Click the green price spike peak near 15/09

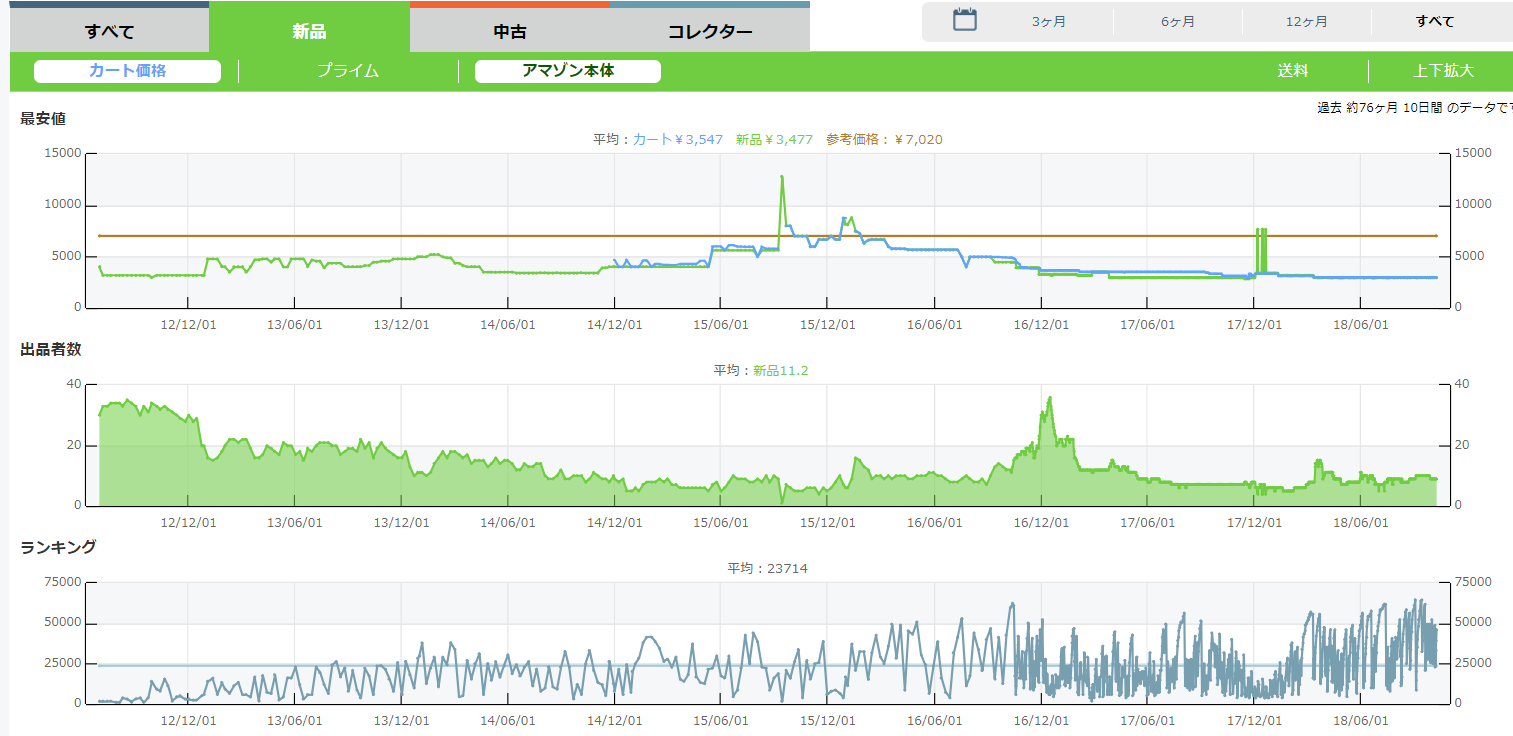782,177
